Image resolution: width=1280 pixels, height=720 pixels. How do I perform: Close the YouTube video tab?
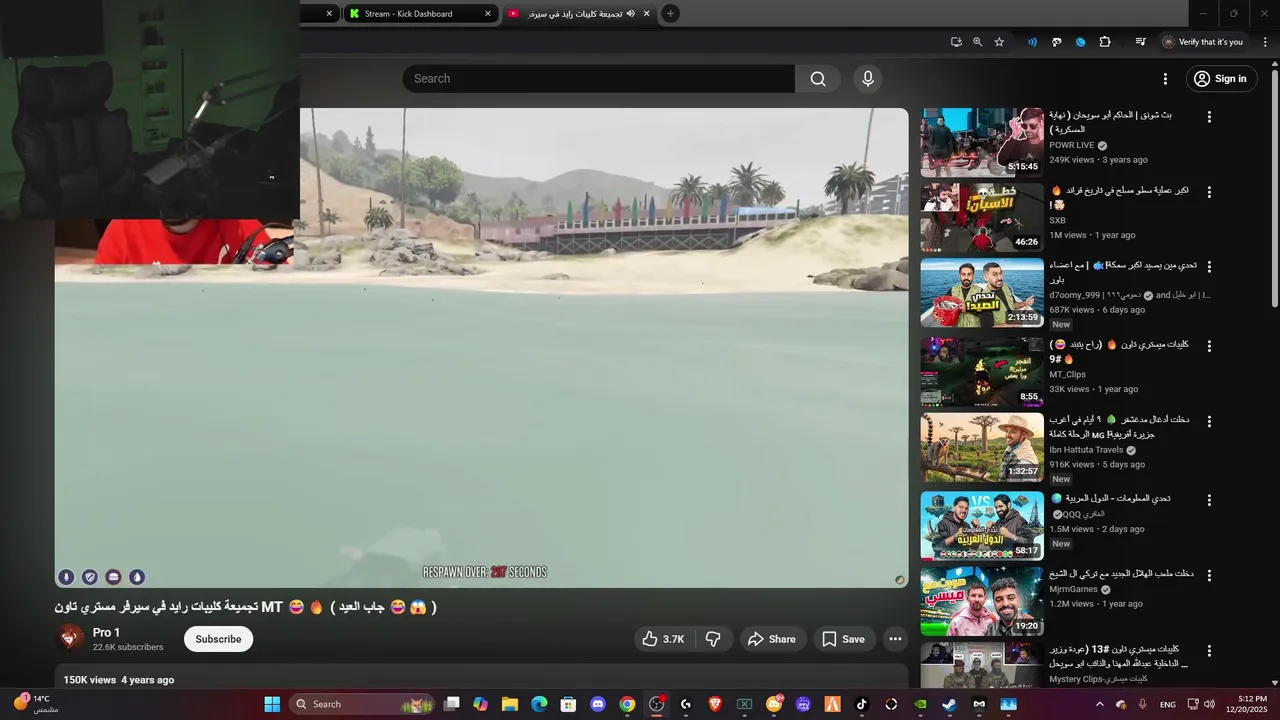point(647,14)
